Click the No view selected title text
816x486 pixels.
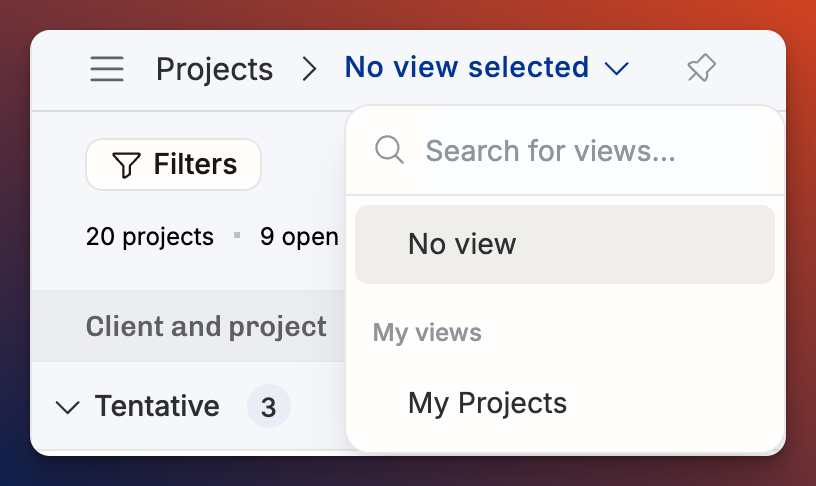(x=467, y=67)
